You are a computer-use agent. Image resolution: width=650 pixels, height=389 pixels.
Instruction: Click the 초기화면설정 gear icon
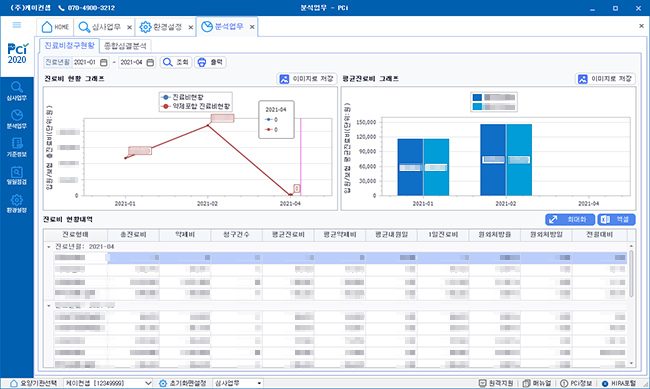(x=163, y=383)
